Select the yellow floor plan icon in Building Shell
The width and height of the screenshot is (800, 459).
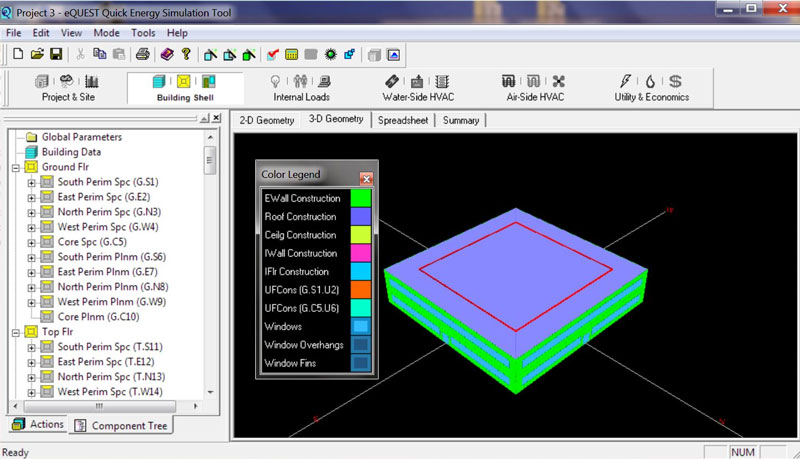point(184,81)
